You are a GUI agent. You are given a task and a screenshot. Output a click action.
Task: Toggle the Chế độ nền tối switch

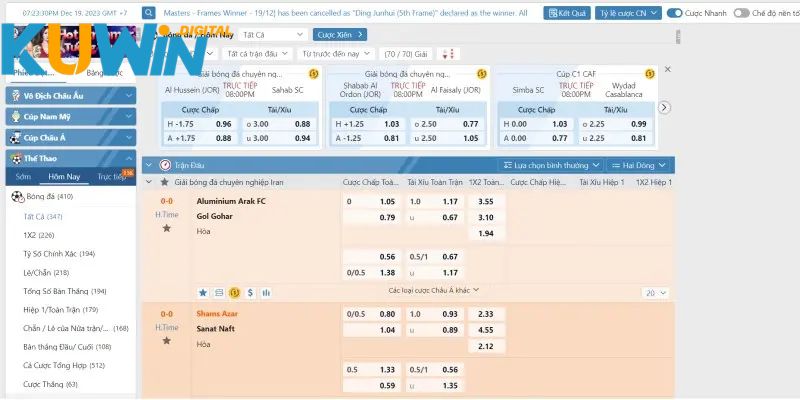(741, 14)
